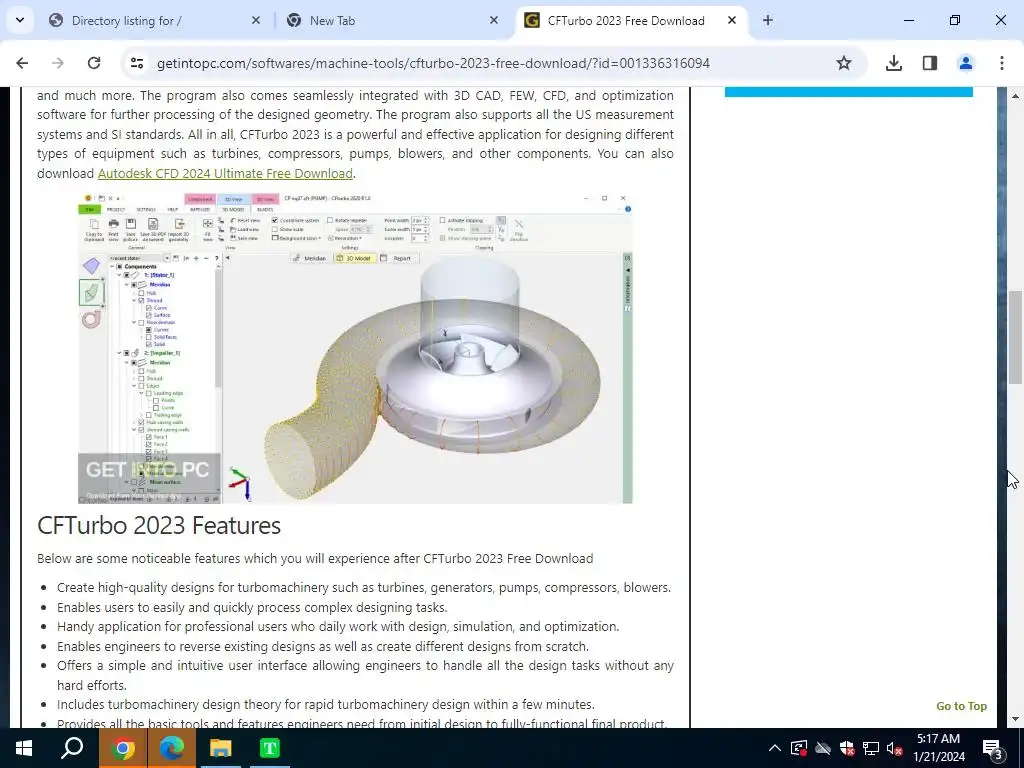This screenshot has height=768, width=1024.
Task: Focus the getintopc.com URL address bar
Action: click(x=433, y=63)
